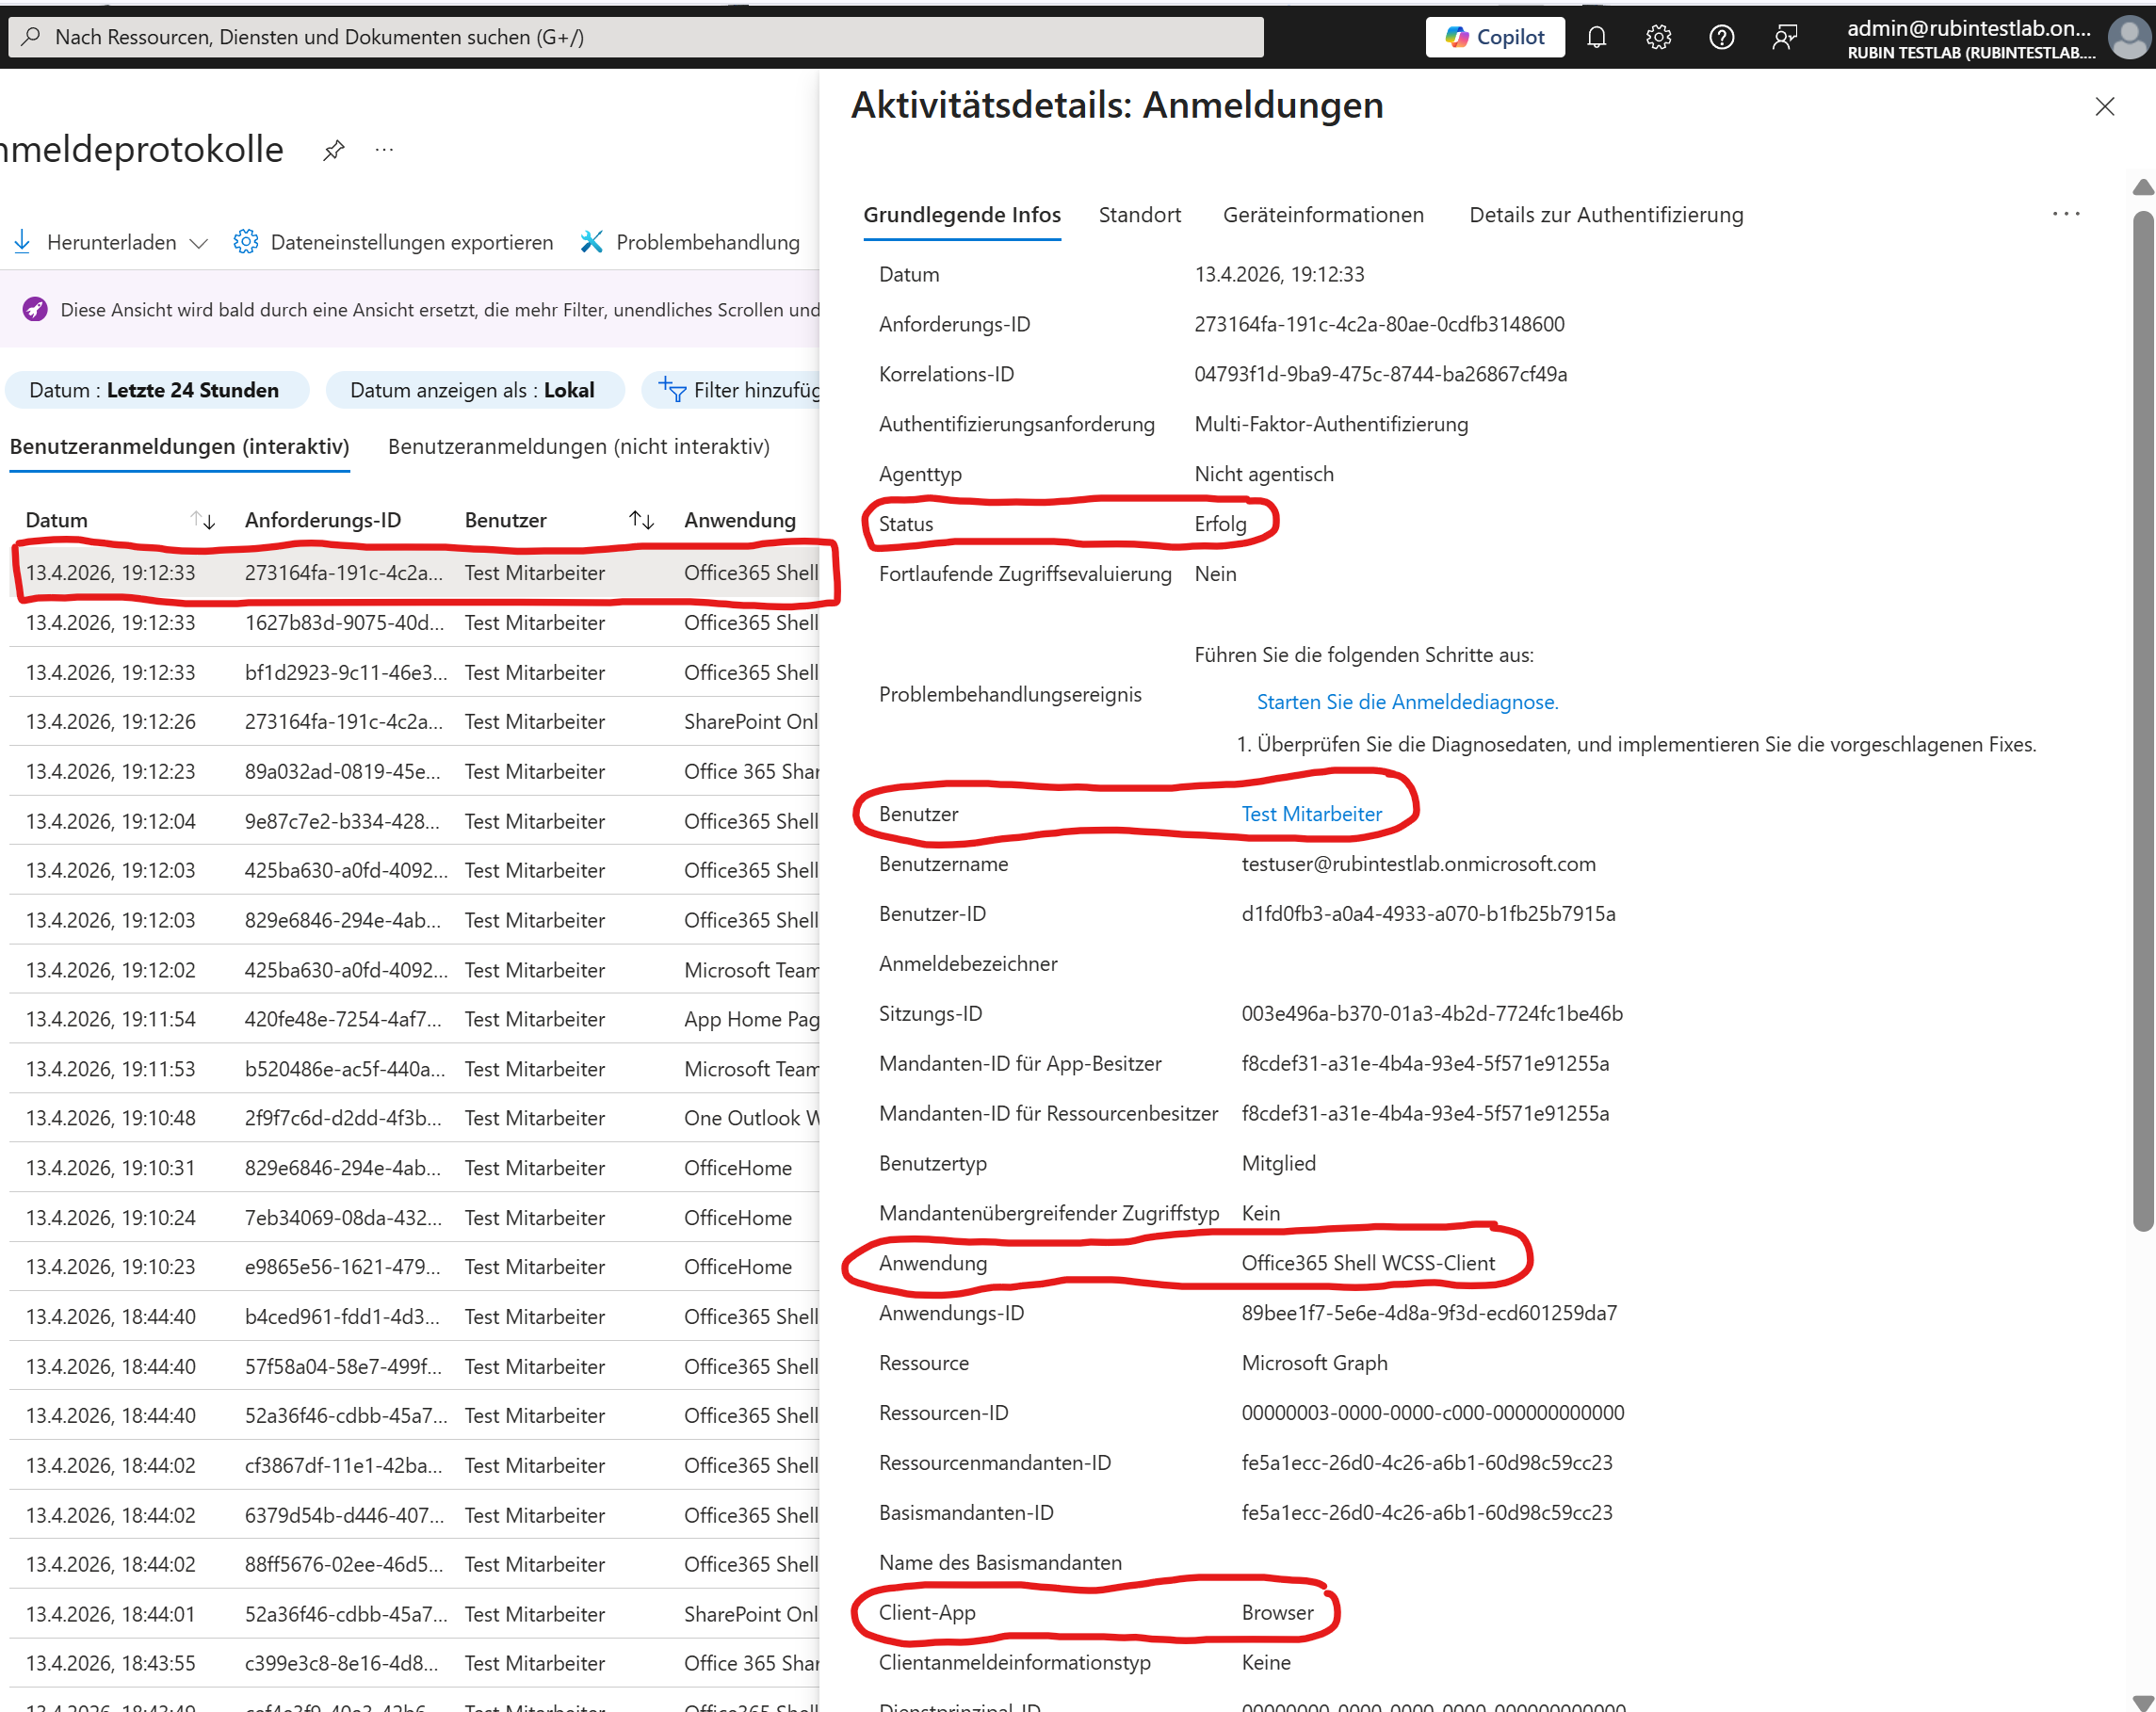Open the help question mark
The height and width of the screenshot is (1712, 2156).
(x=1721, y=37)
